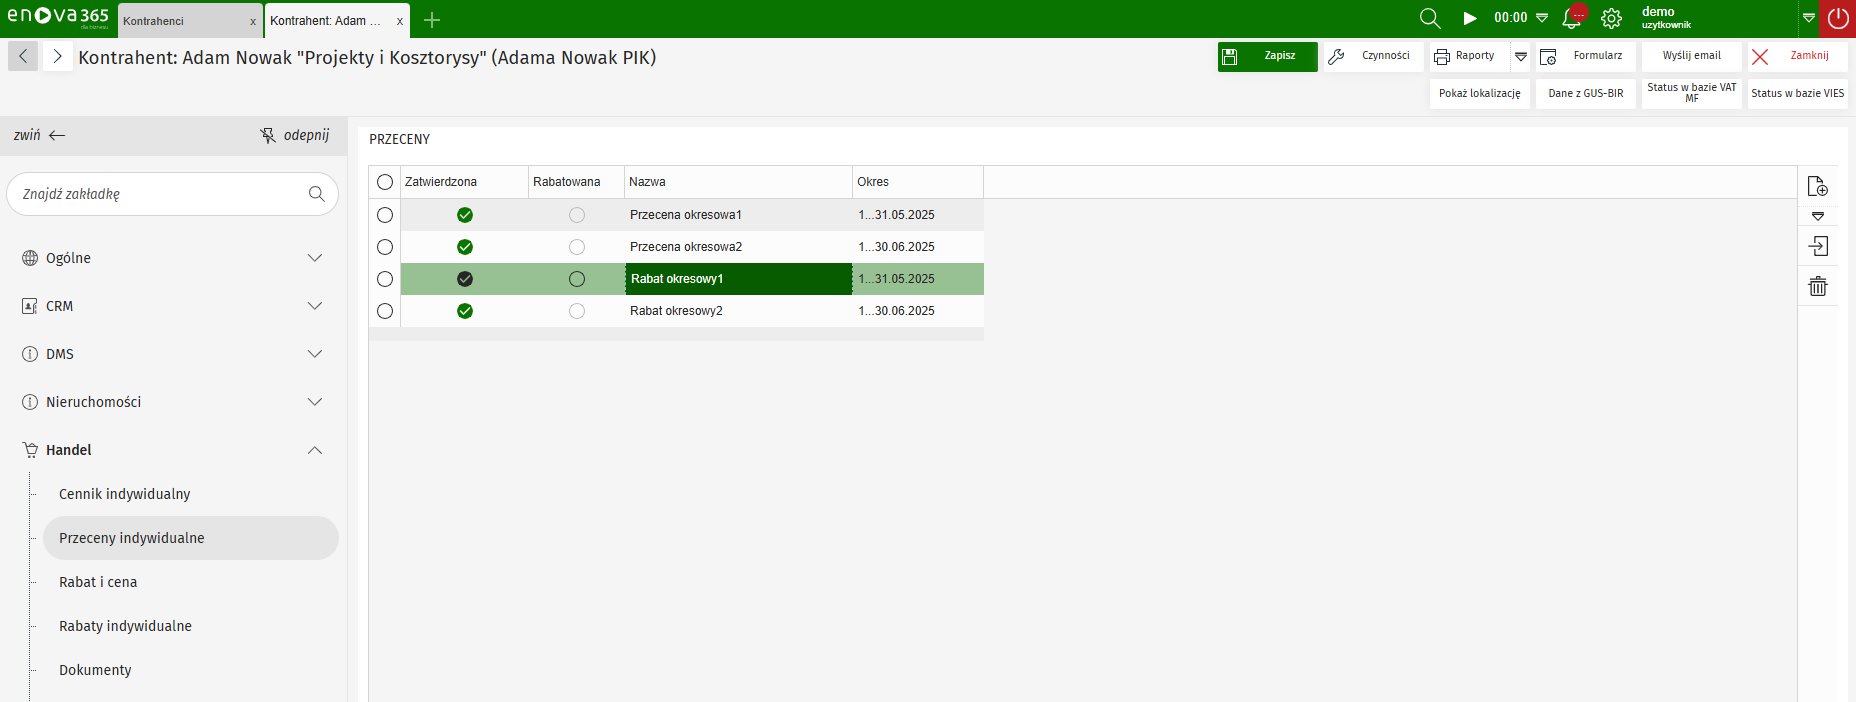Open the Raporty dropdown arrow
The height and width of the screenshot is (702, 1856).
pyautogui.click(x=1521, y=57)
